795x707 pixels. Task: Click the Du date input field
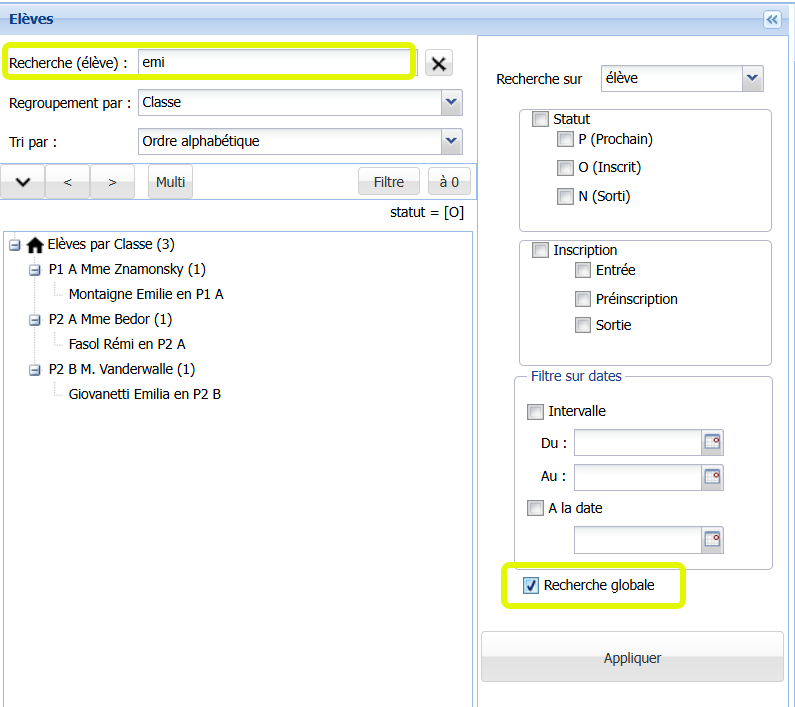pyautogui.click(x=637, y=443)
